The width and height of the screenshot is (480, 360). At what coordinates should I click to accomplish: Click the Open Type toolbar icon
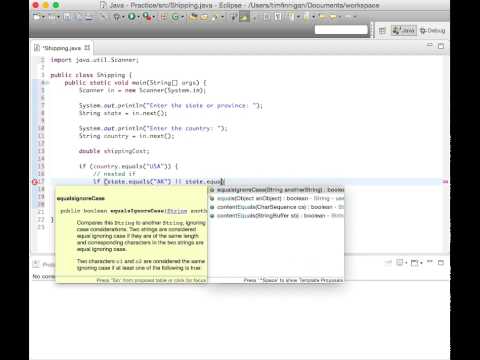click(194, 16)
